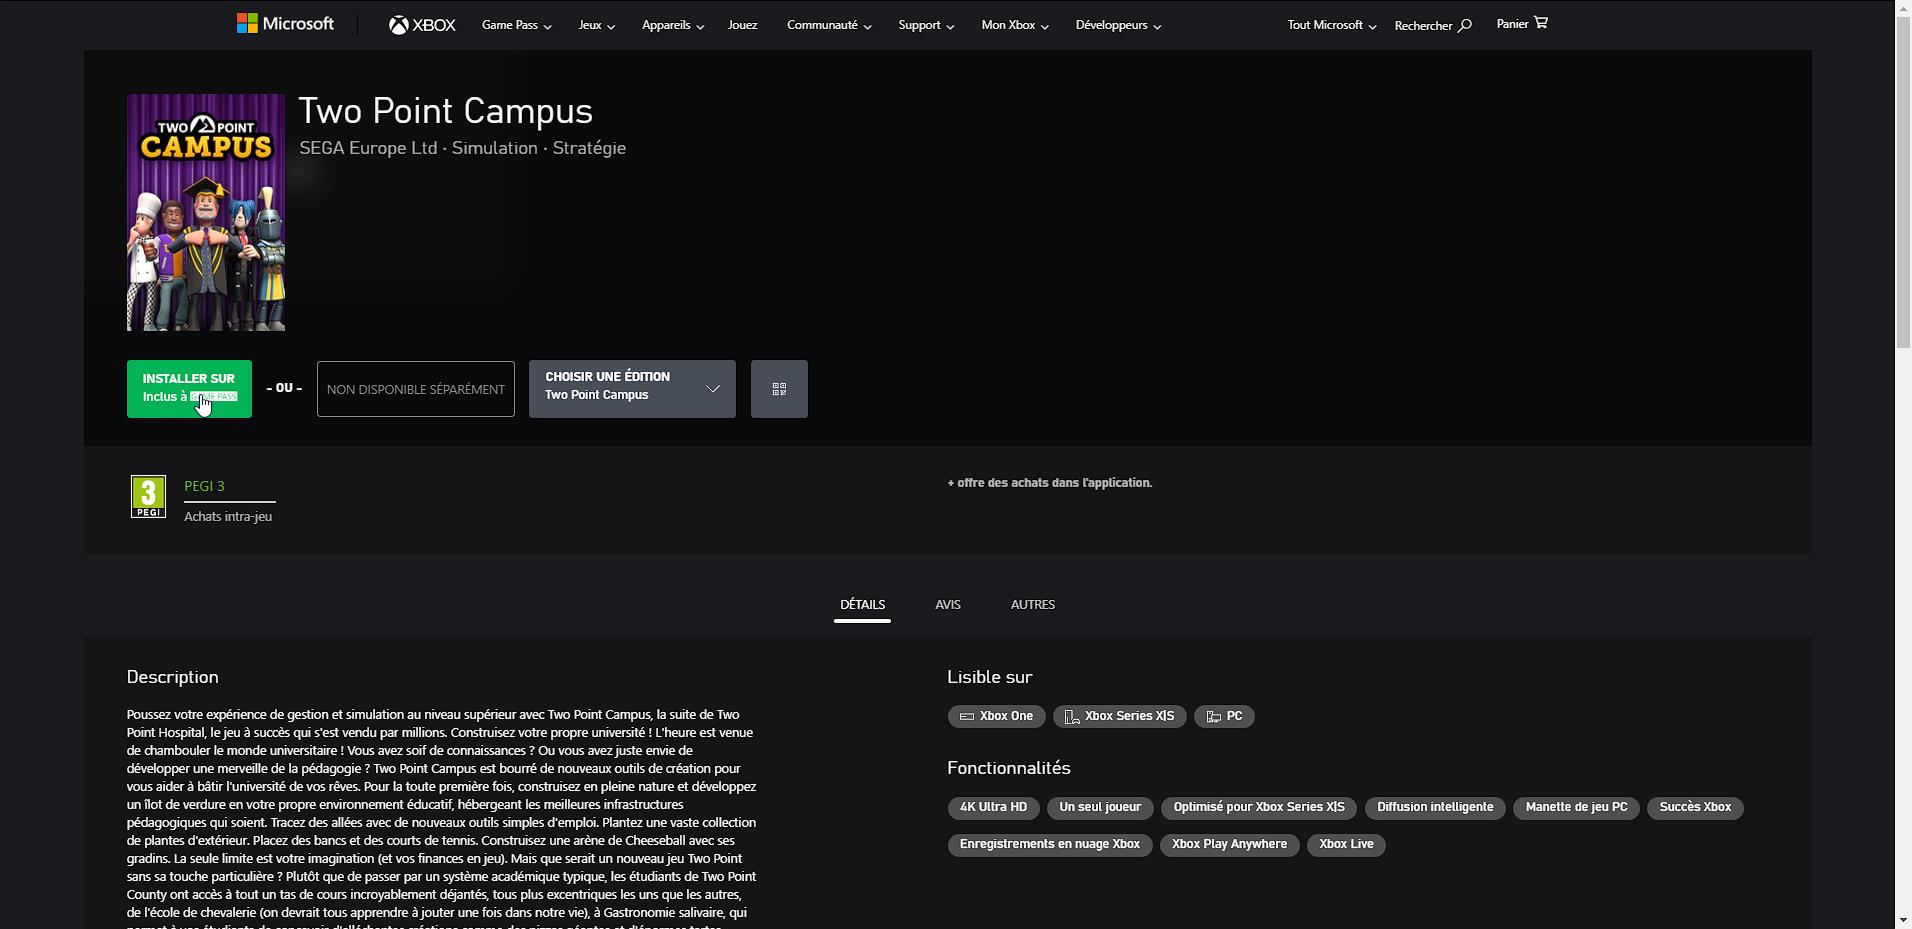
Task: Select the PC platform badge
Action: [1224, 716]
